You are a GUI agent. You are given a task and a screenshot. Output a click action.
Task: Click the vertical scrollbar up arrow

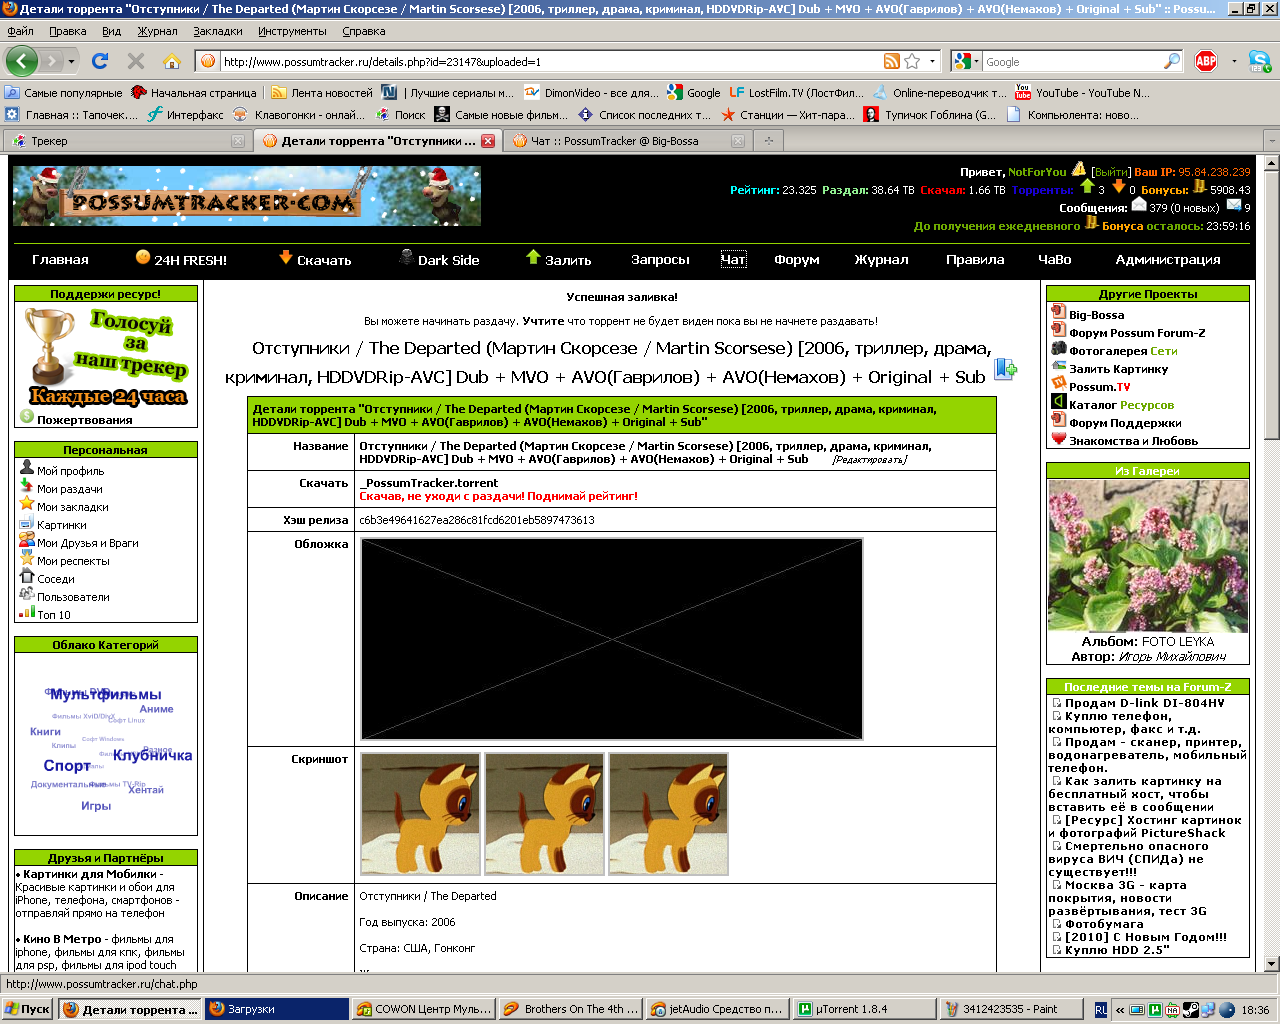pos(1271,163)
